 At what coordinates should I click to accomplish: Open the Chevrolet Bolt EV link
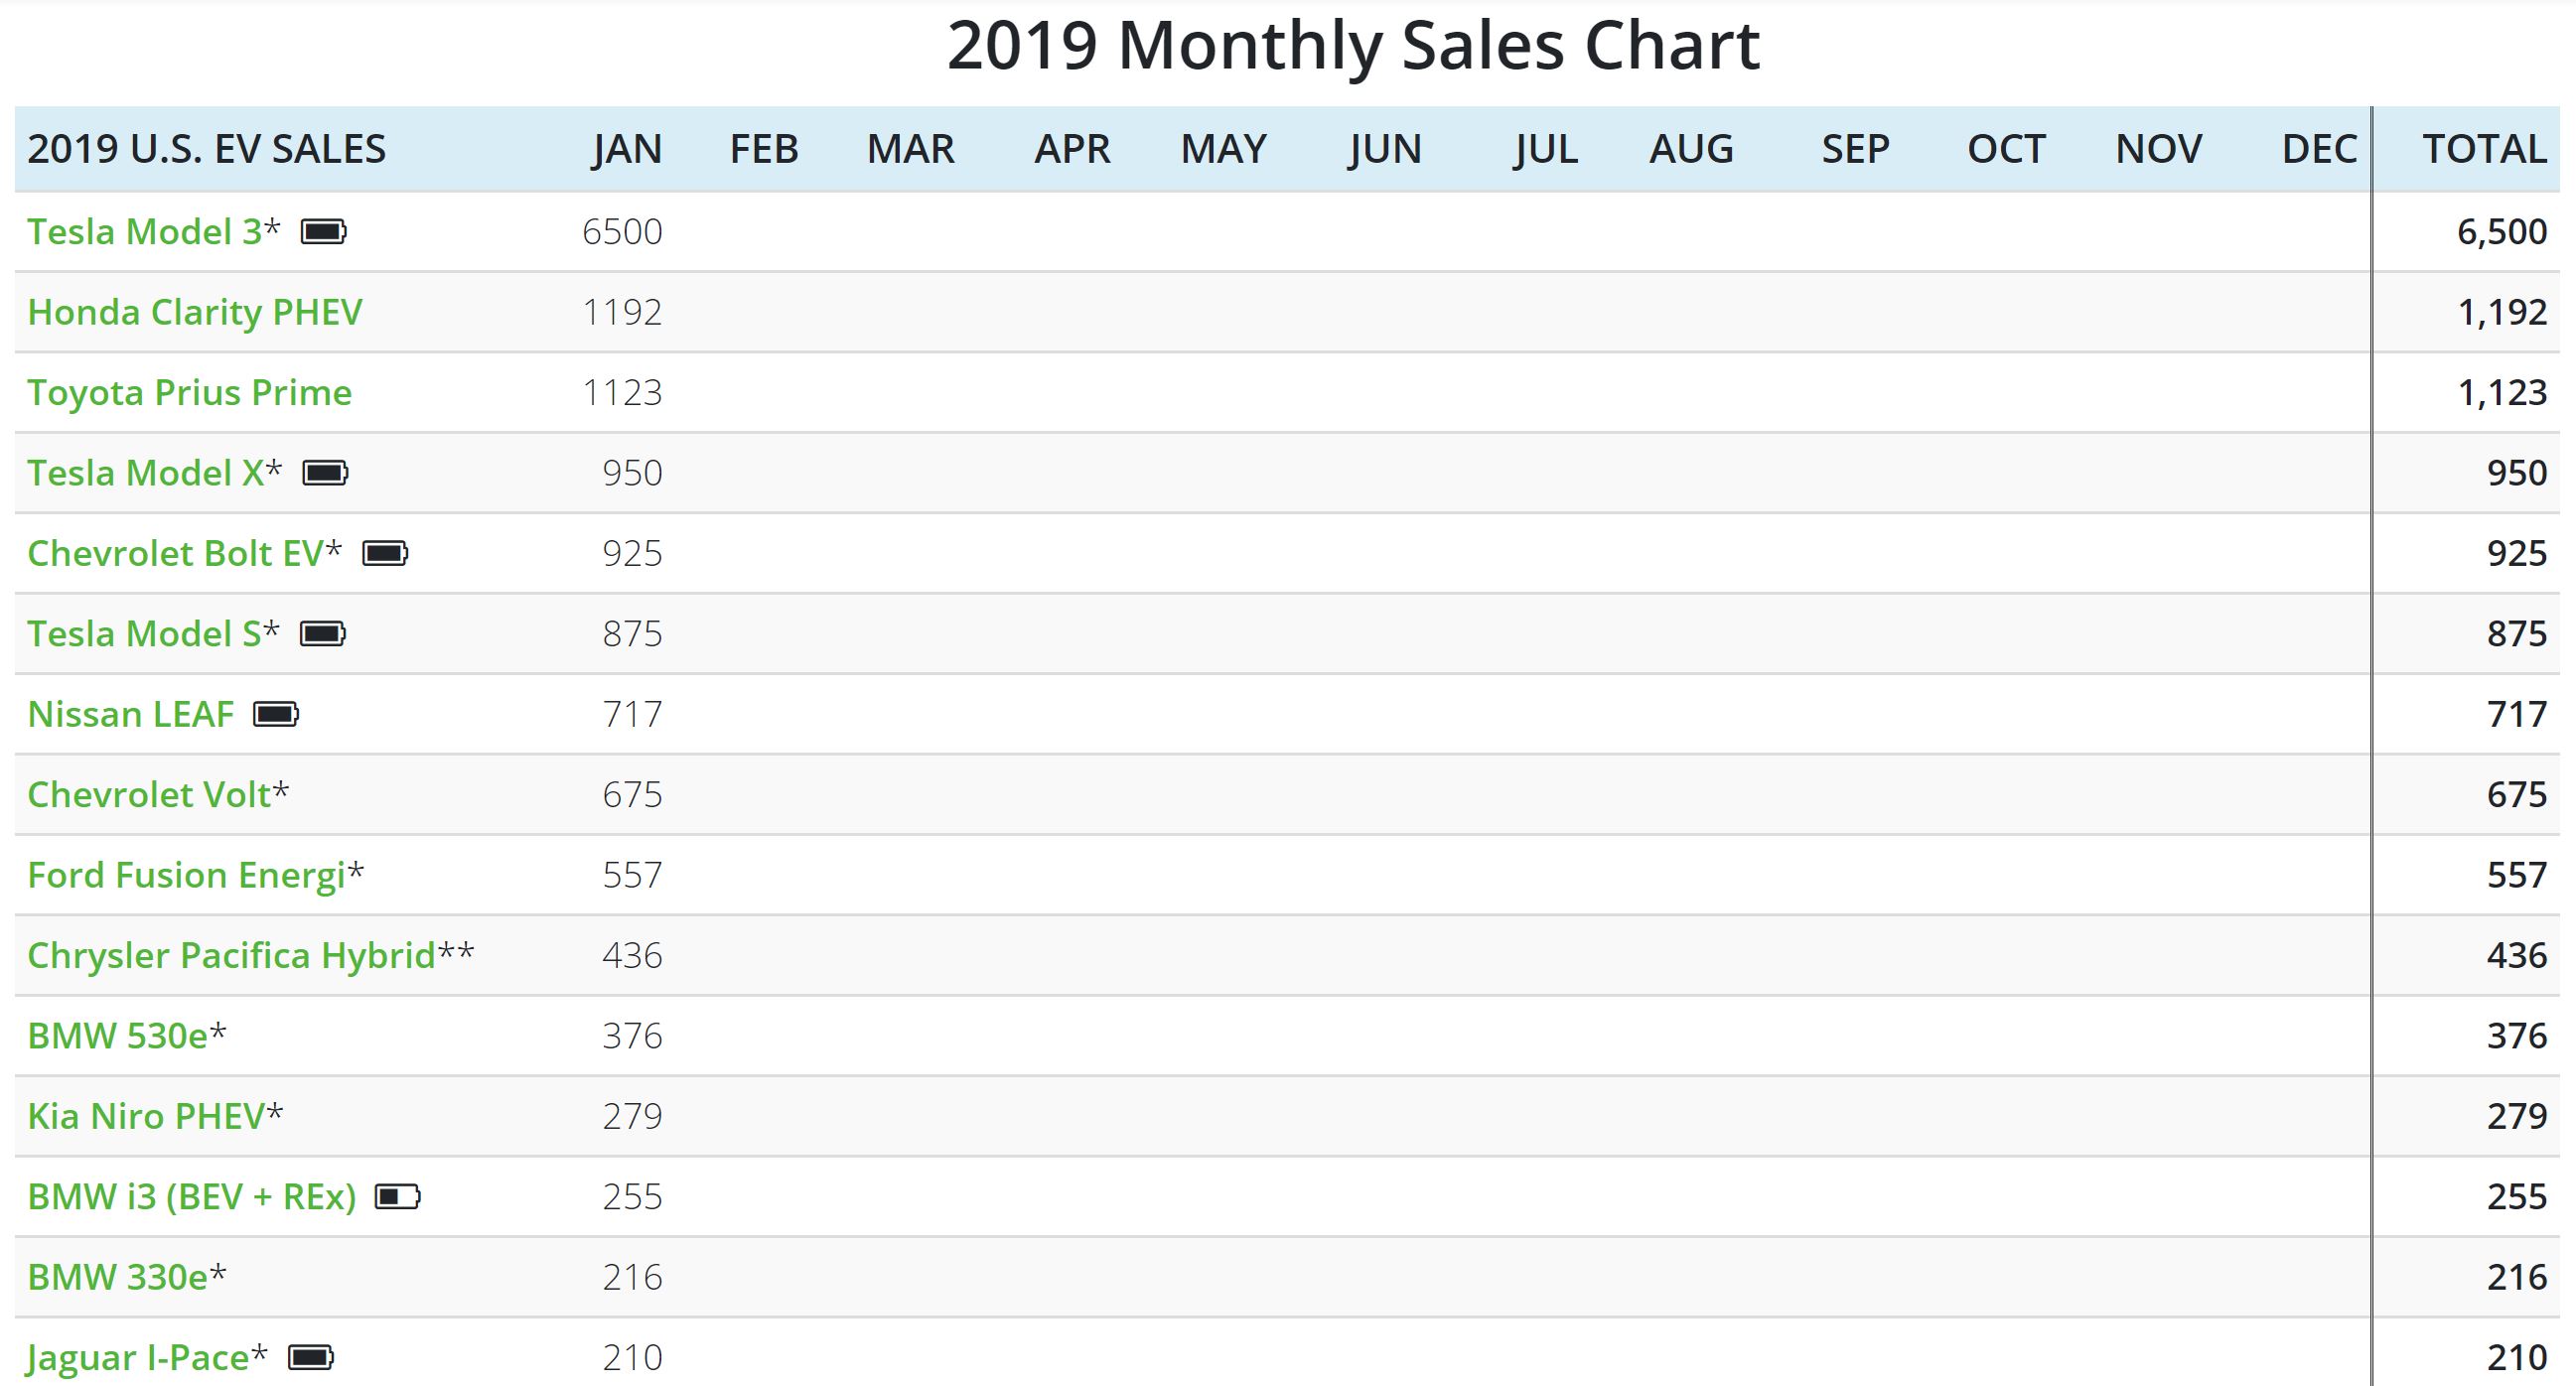point(176,553)
